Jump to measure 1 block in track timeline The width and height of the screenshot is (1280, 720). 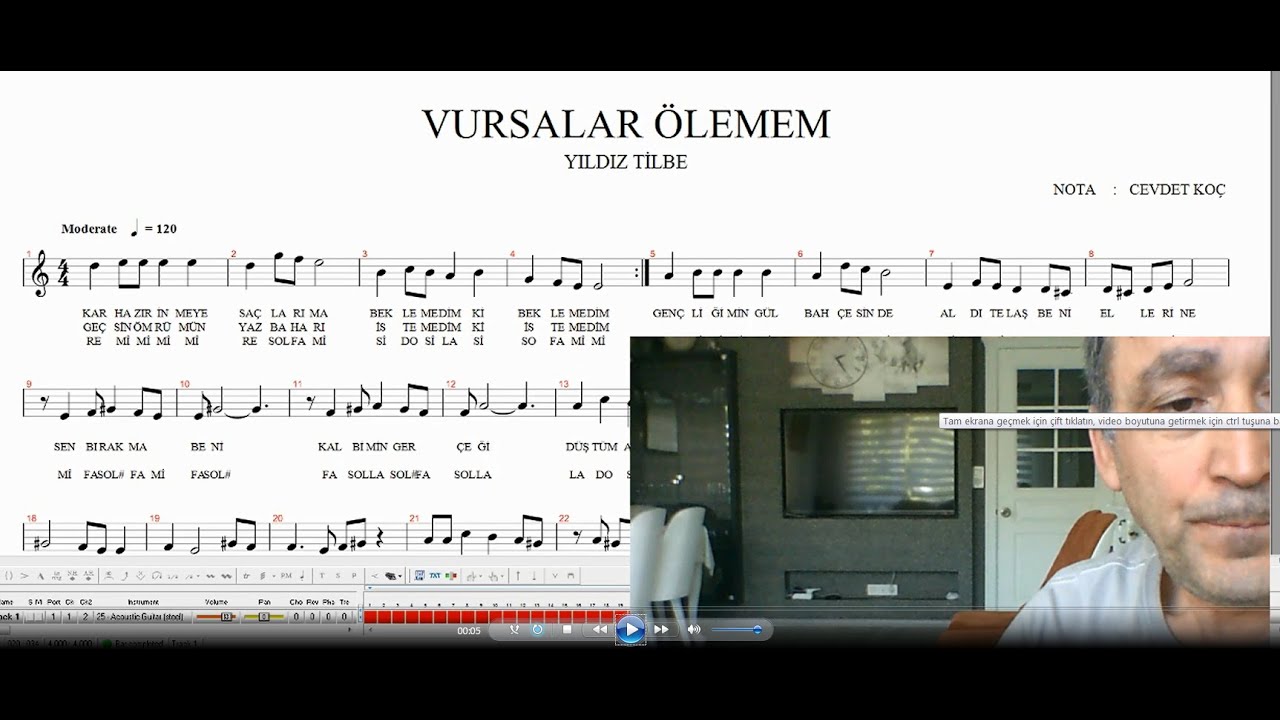coord(370,617)
